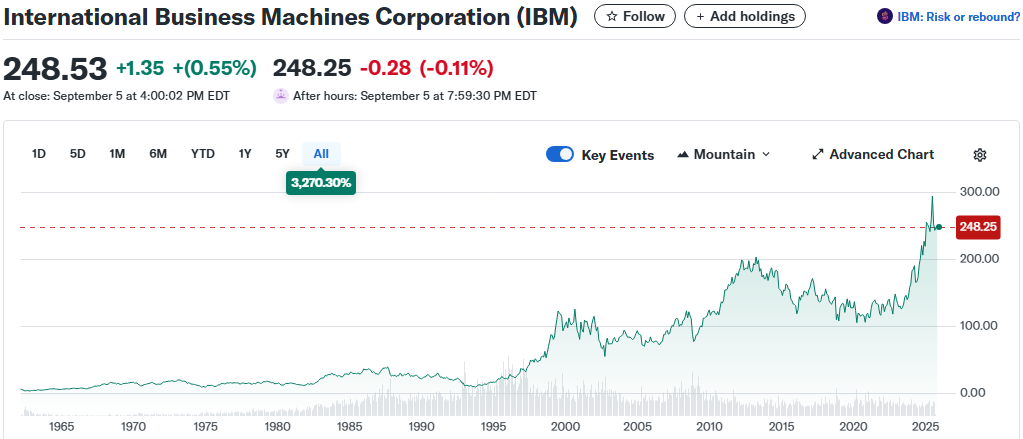Click the Key Events label
The height and width of the screenshot is (439, 1023).
pyautogui.click(x=618, y=155)
